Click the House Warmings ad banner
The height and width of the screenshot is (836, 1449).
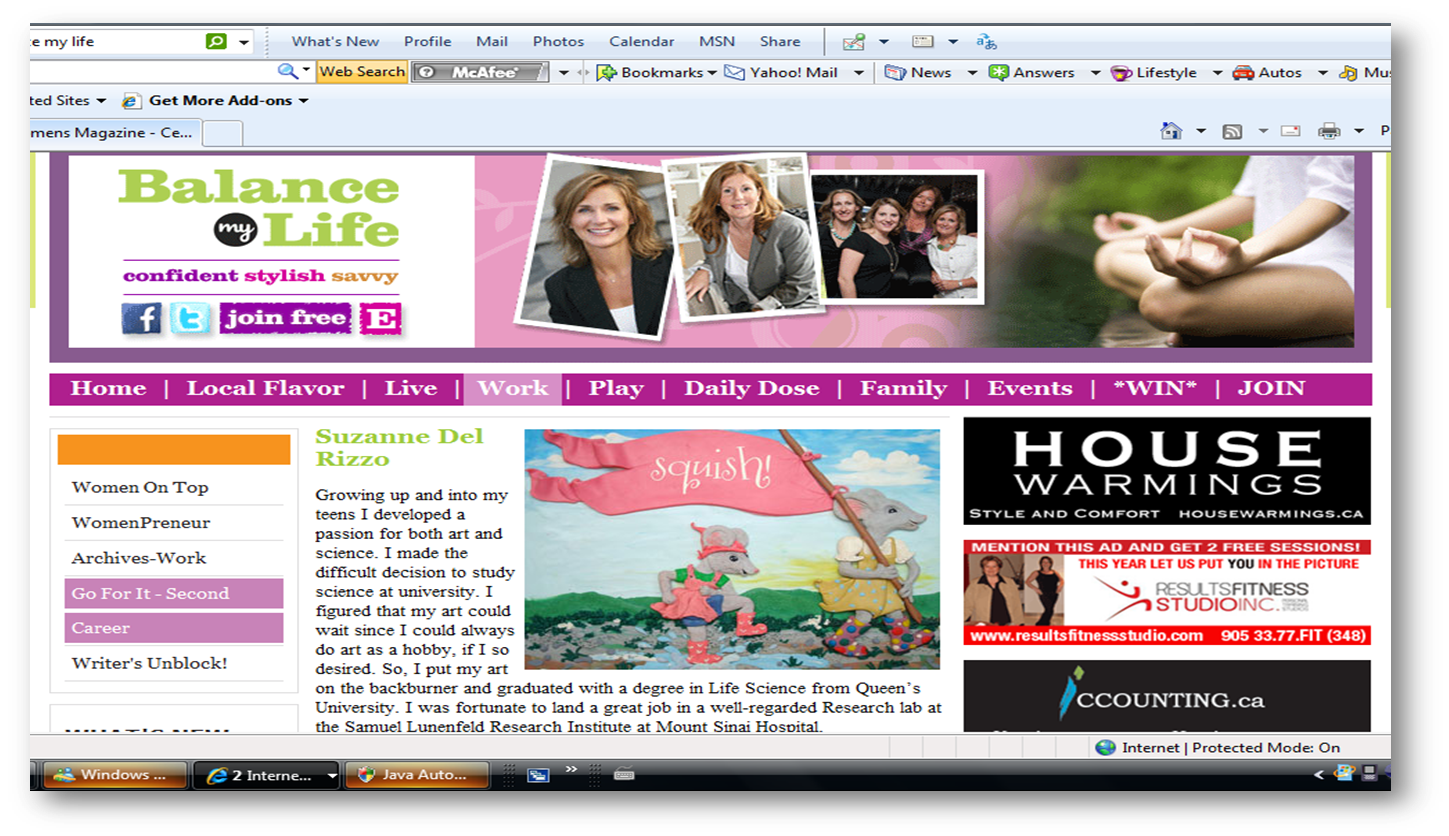pos(1167,471)
